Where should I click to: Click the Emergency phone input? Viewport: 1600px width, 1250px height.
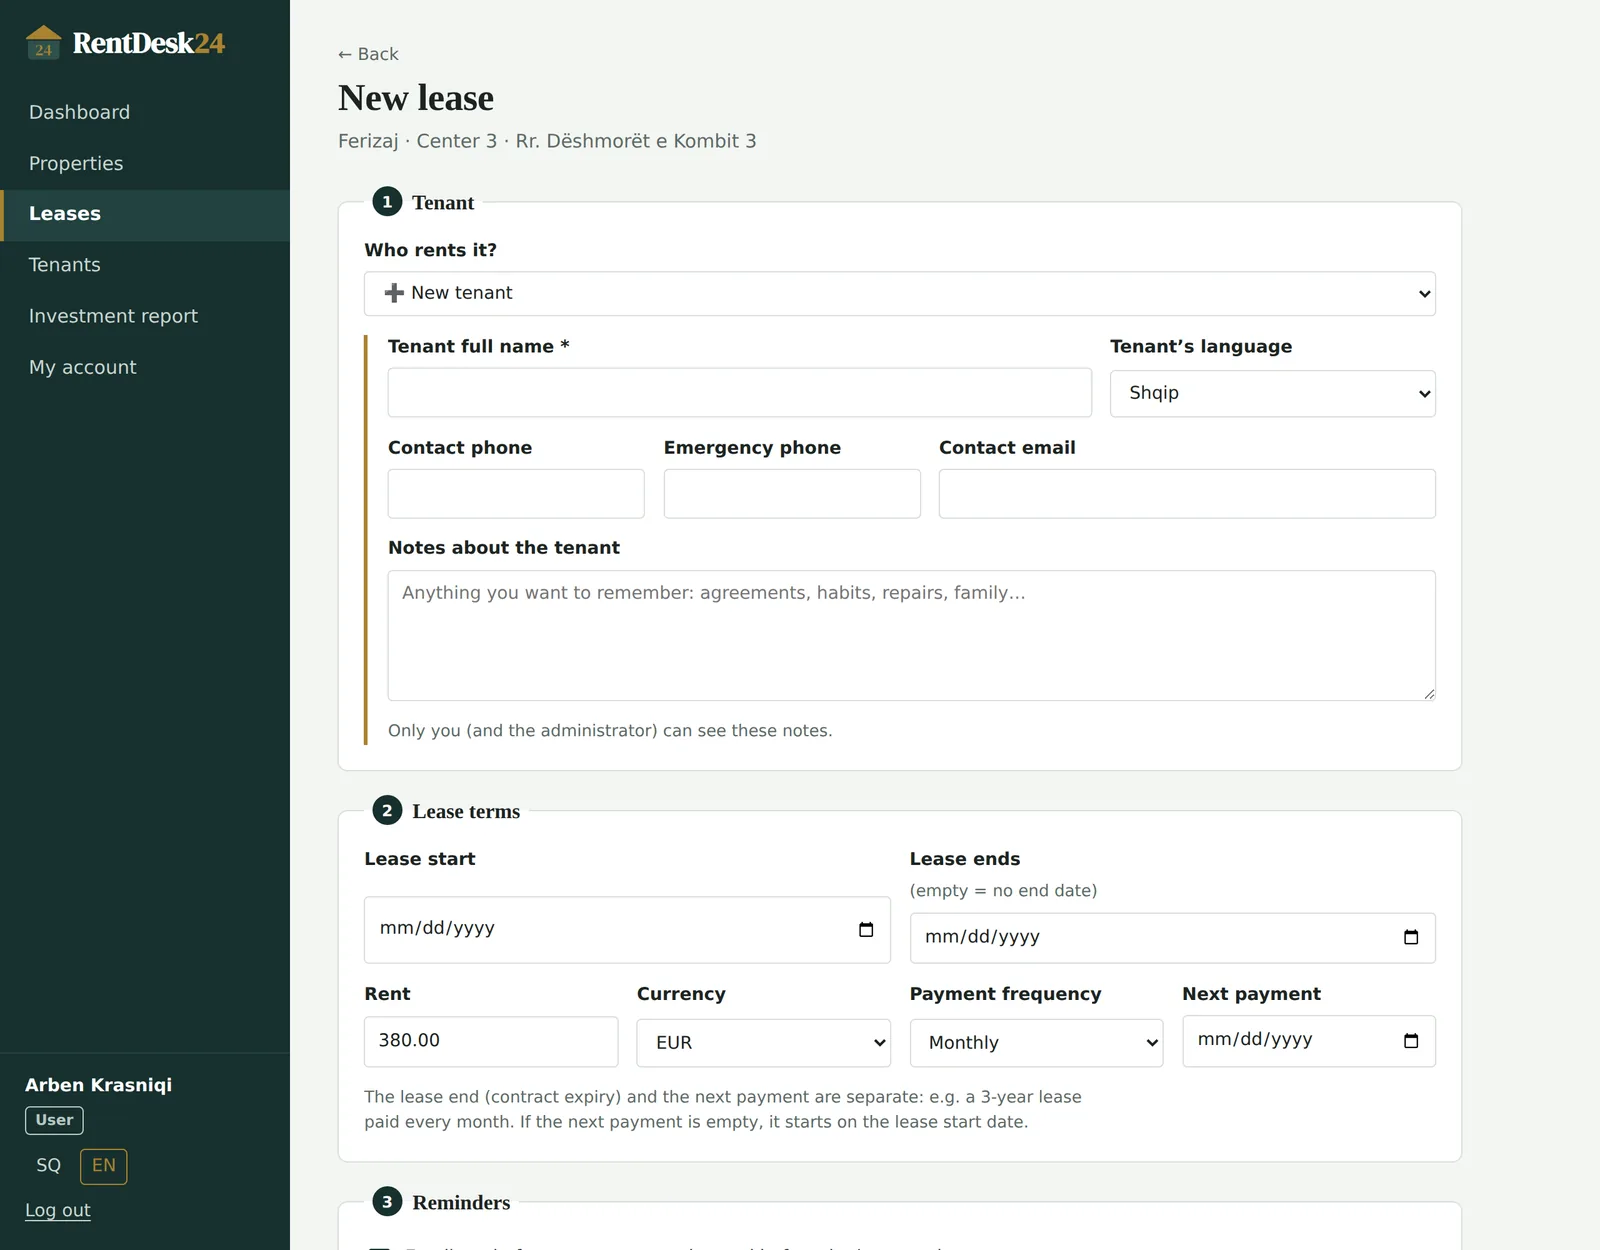click(x=792, y=494)
